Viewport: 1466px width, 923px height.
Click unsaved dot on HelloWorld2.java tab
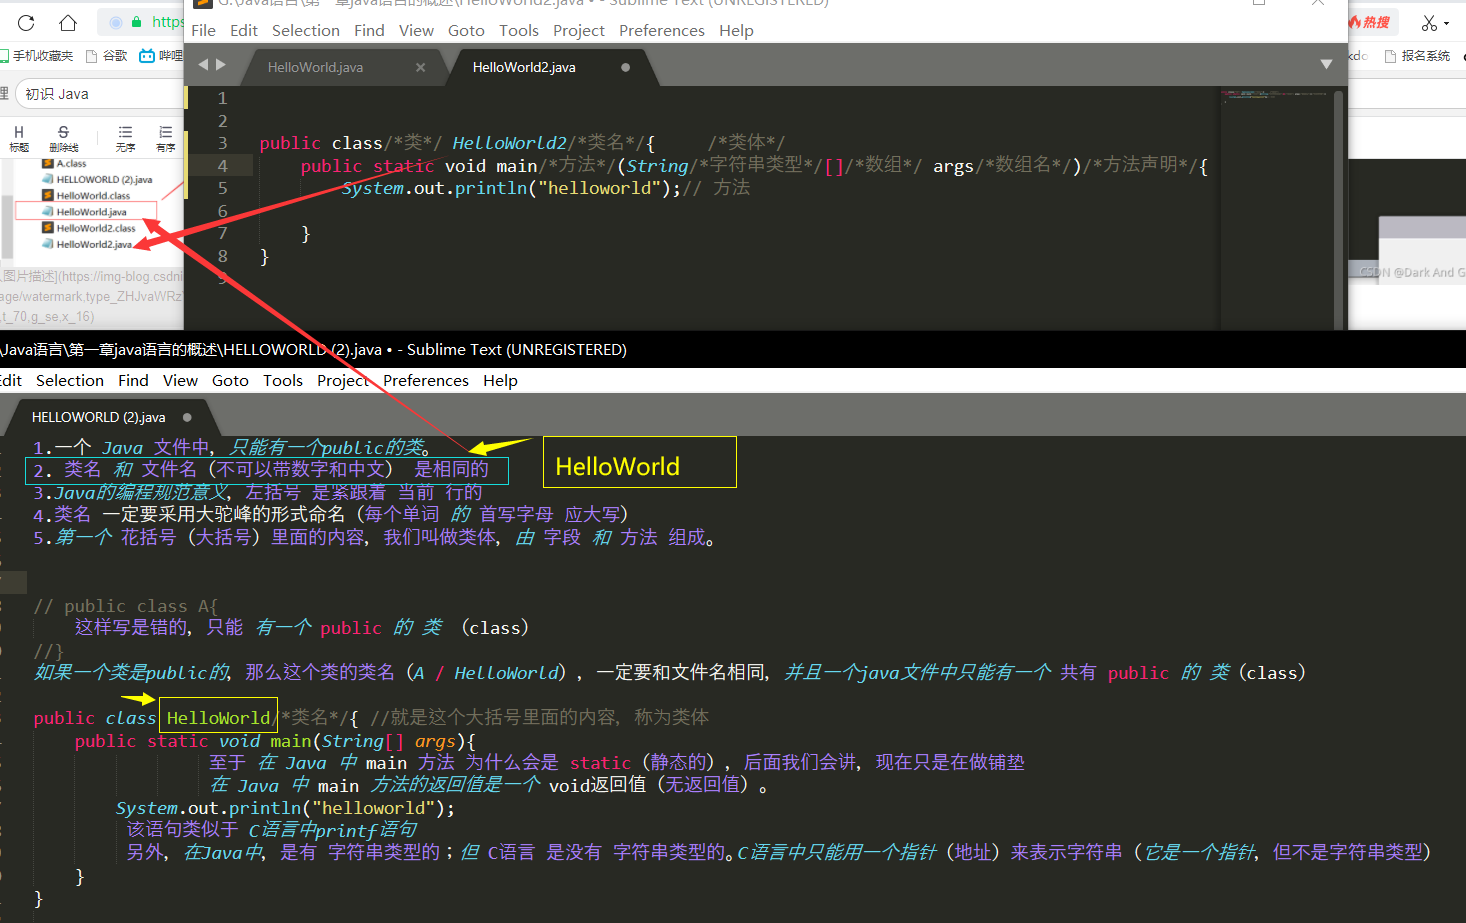(626, 68)
